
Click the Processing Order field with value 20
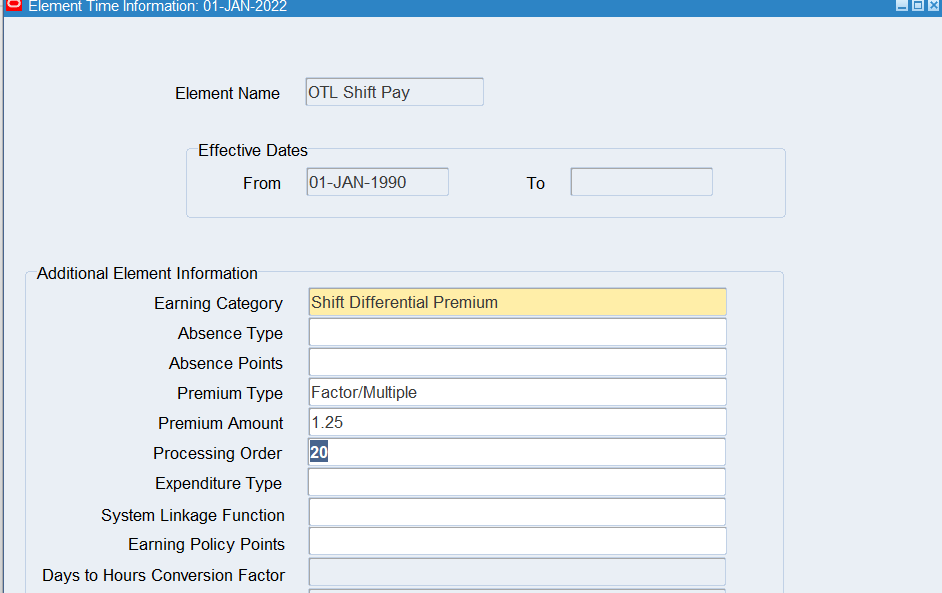tap(517, 452)
